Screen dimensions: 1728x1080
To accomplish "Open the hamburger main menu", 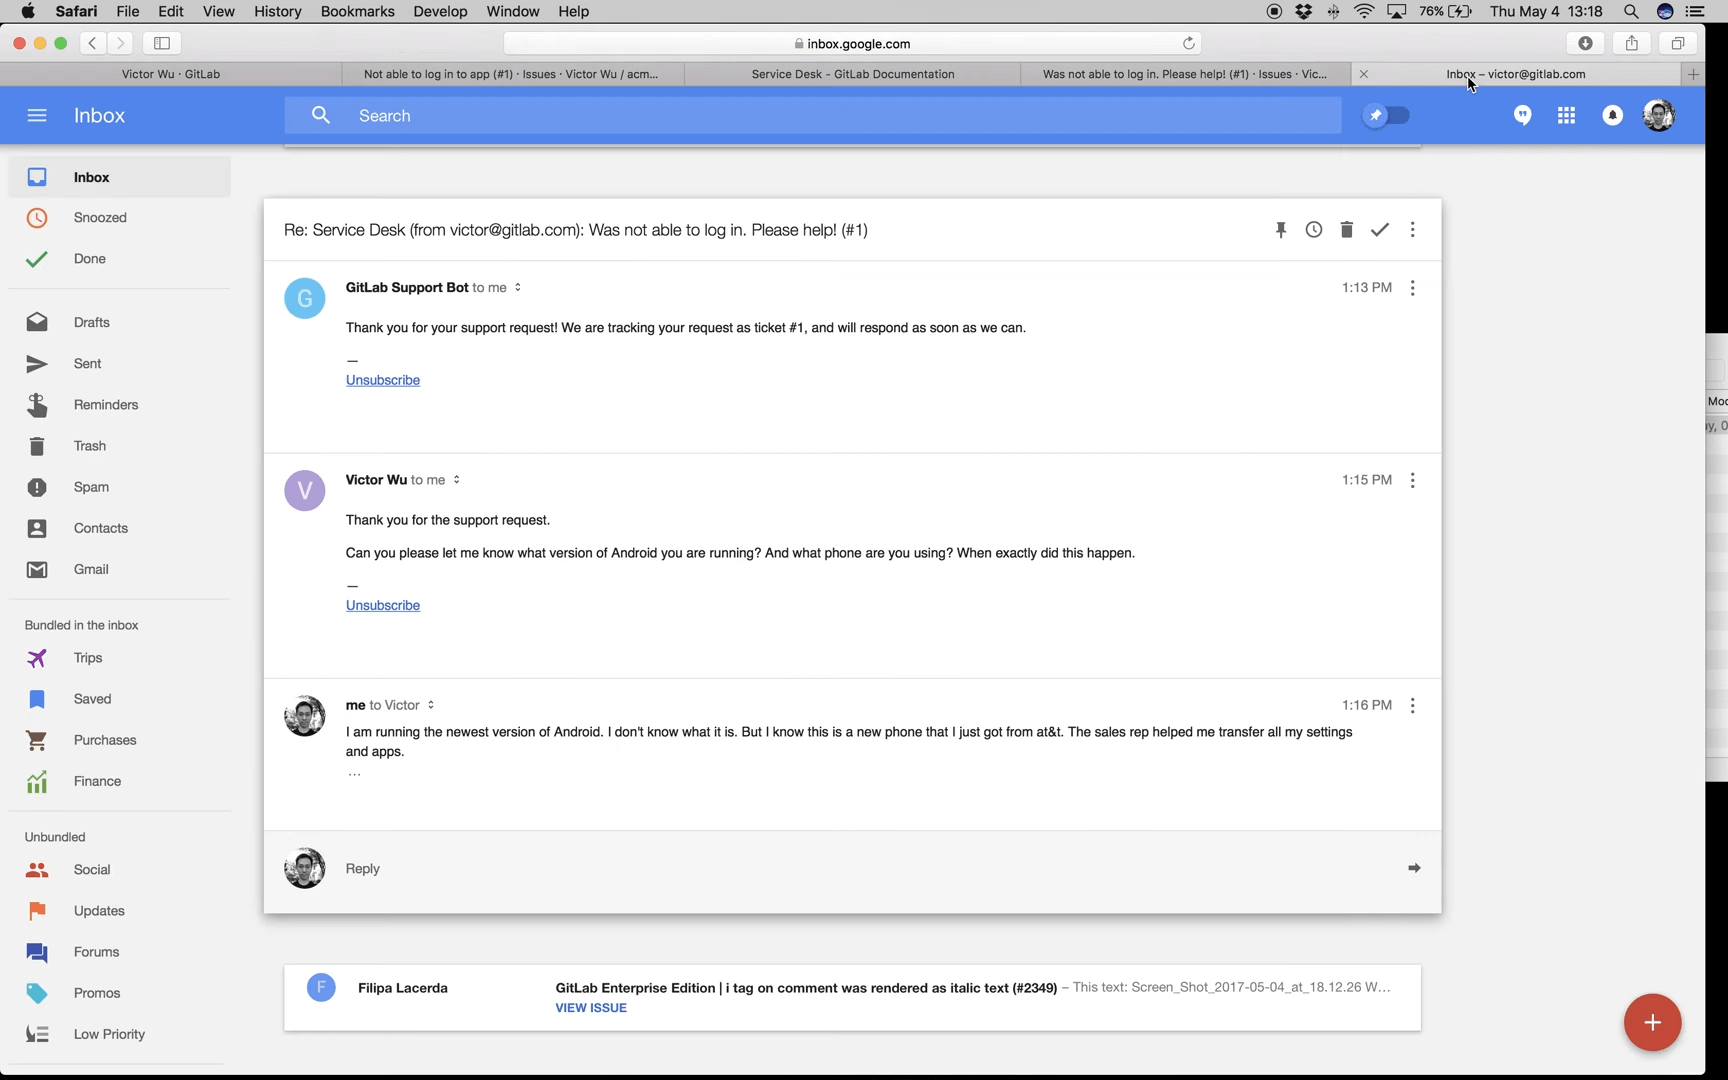I will [37, 116].
